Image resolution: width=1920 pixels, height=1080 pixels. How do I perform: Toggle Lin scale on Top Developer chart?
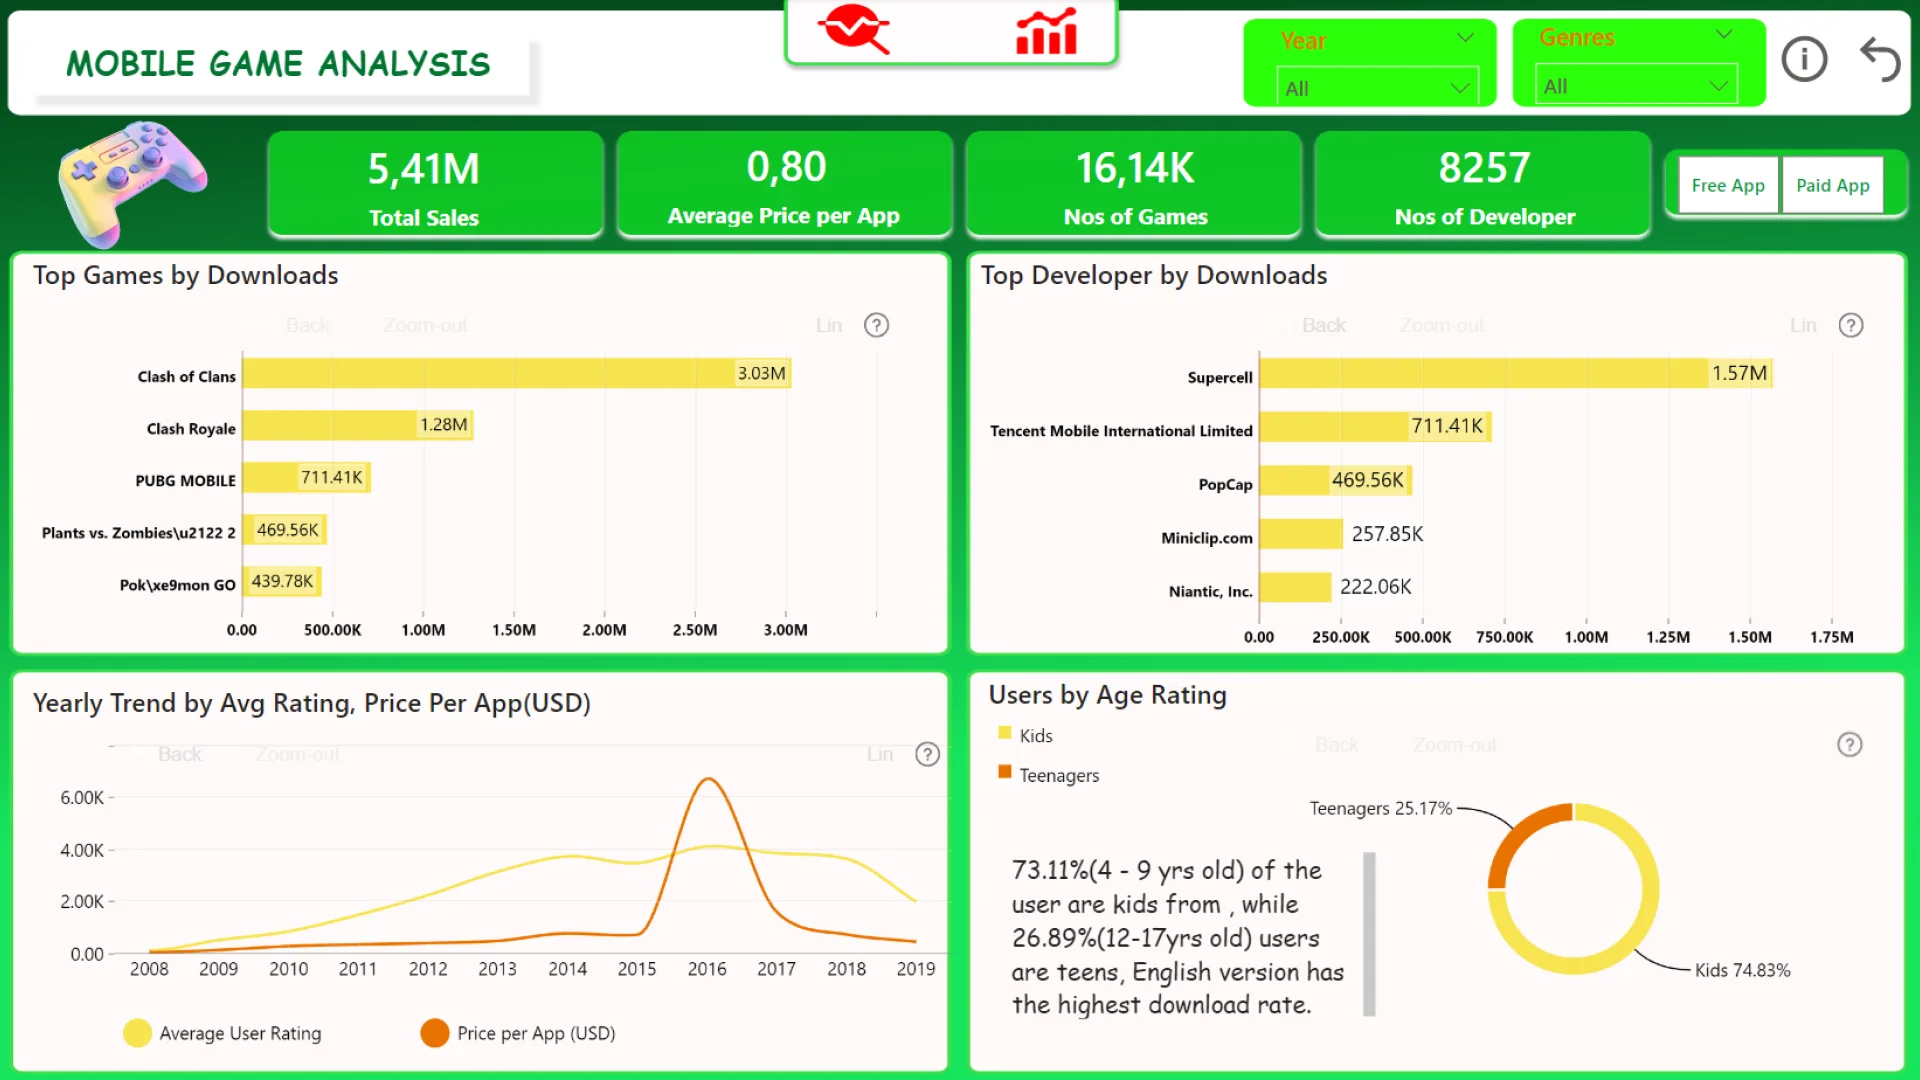[x=1803, y=325]
